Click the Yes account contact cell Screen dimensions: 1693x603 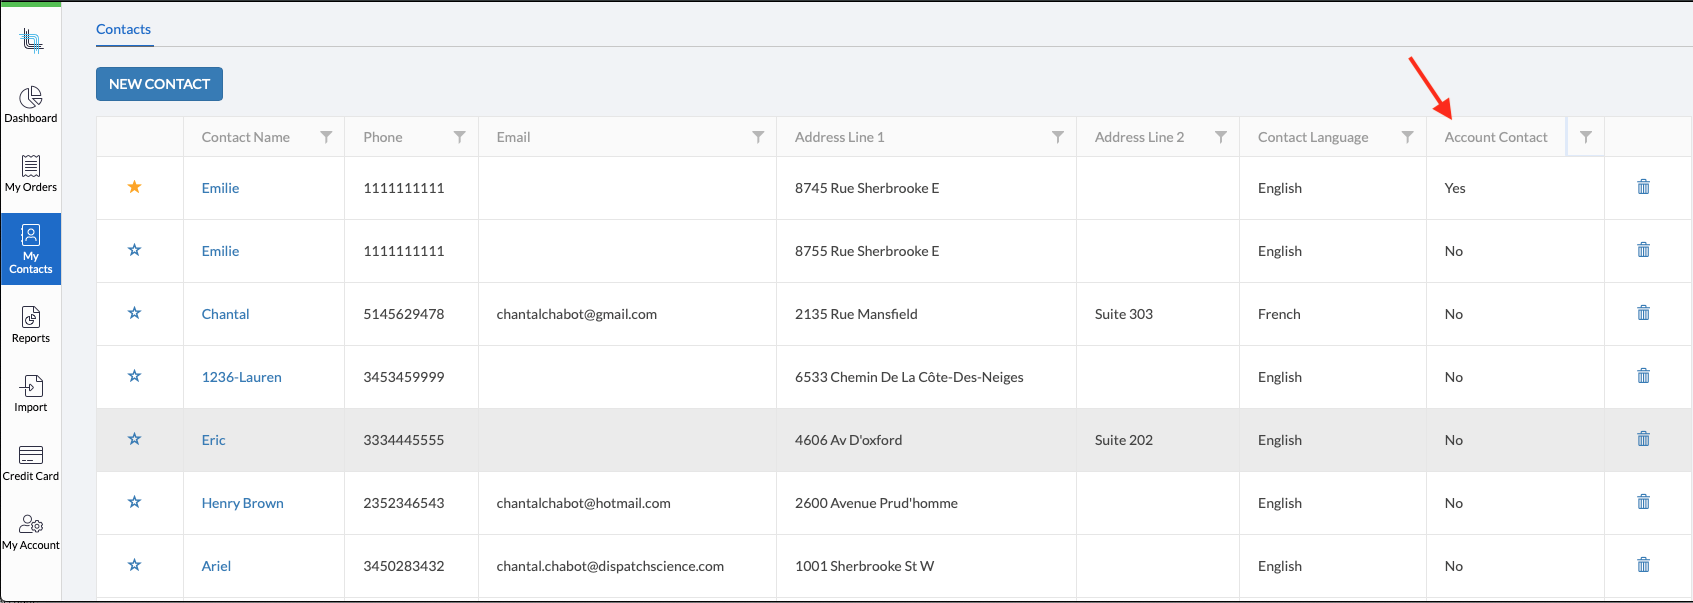coord(1455,188)
